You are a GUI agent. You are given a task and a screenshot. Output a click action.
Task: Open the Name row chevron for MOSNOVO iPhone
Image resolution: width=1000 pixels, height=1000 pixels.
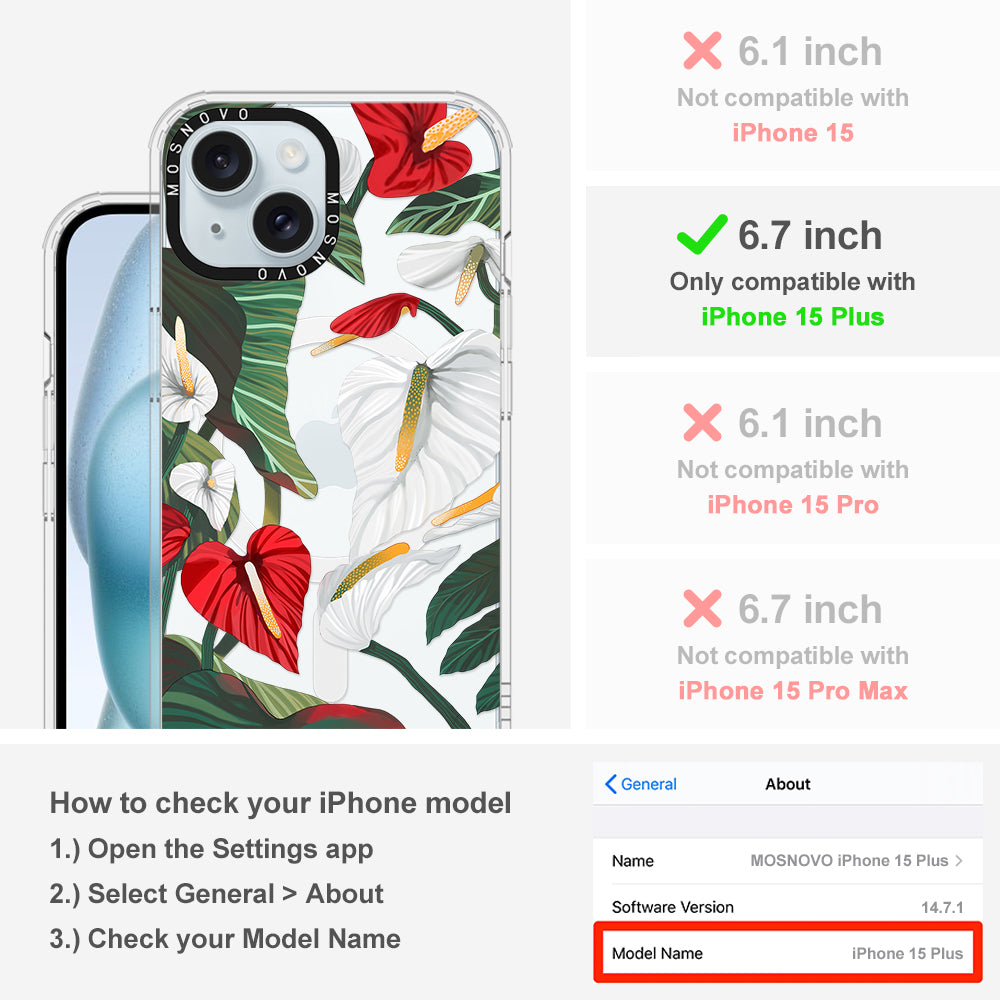[x=959, y=860]
